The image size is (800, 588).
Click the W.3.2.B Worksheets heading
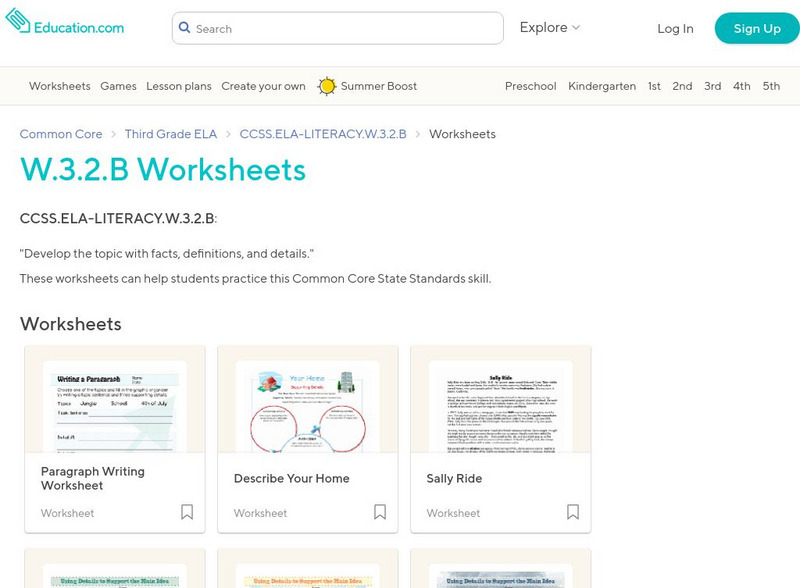click(x=163, y=169)
